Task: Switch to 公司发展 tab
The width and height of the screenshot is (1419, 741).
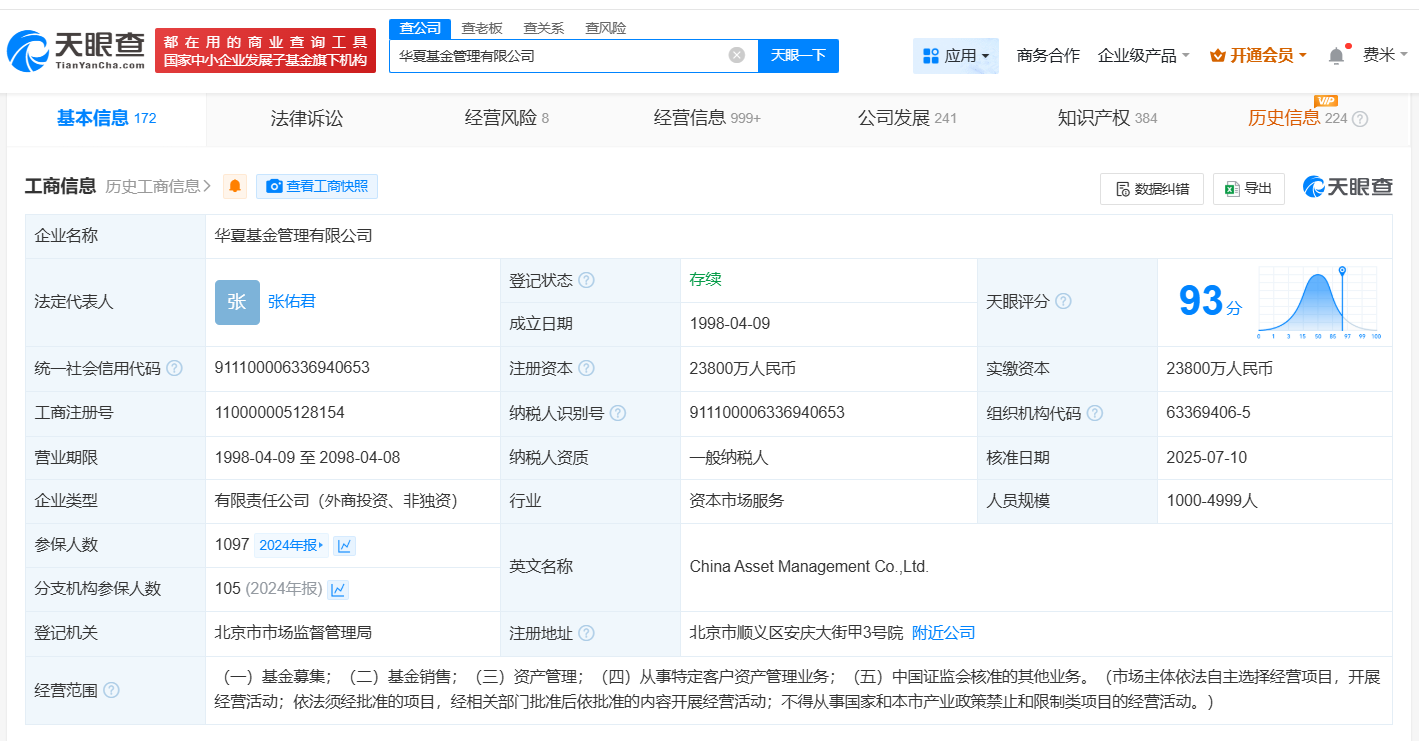Action: point(907,119)
